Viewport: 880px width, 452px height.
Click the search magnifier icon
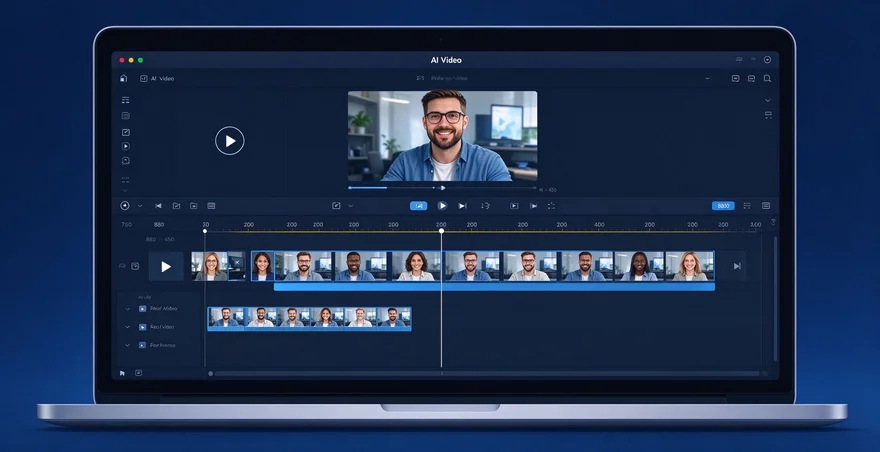[x=767, y=79]
